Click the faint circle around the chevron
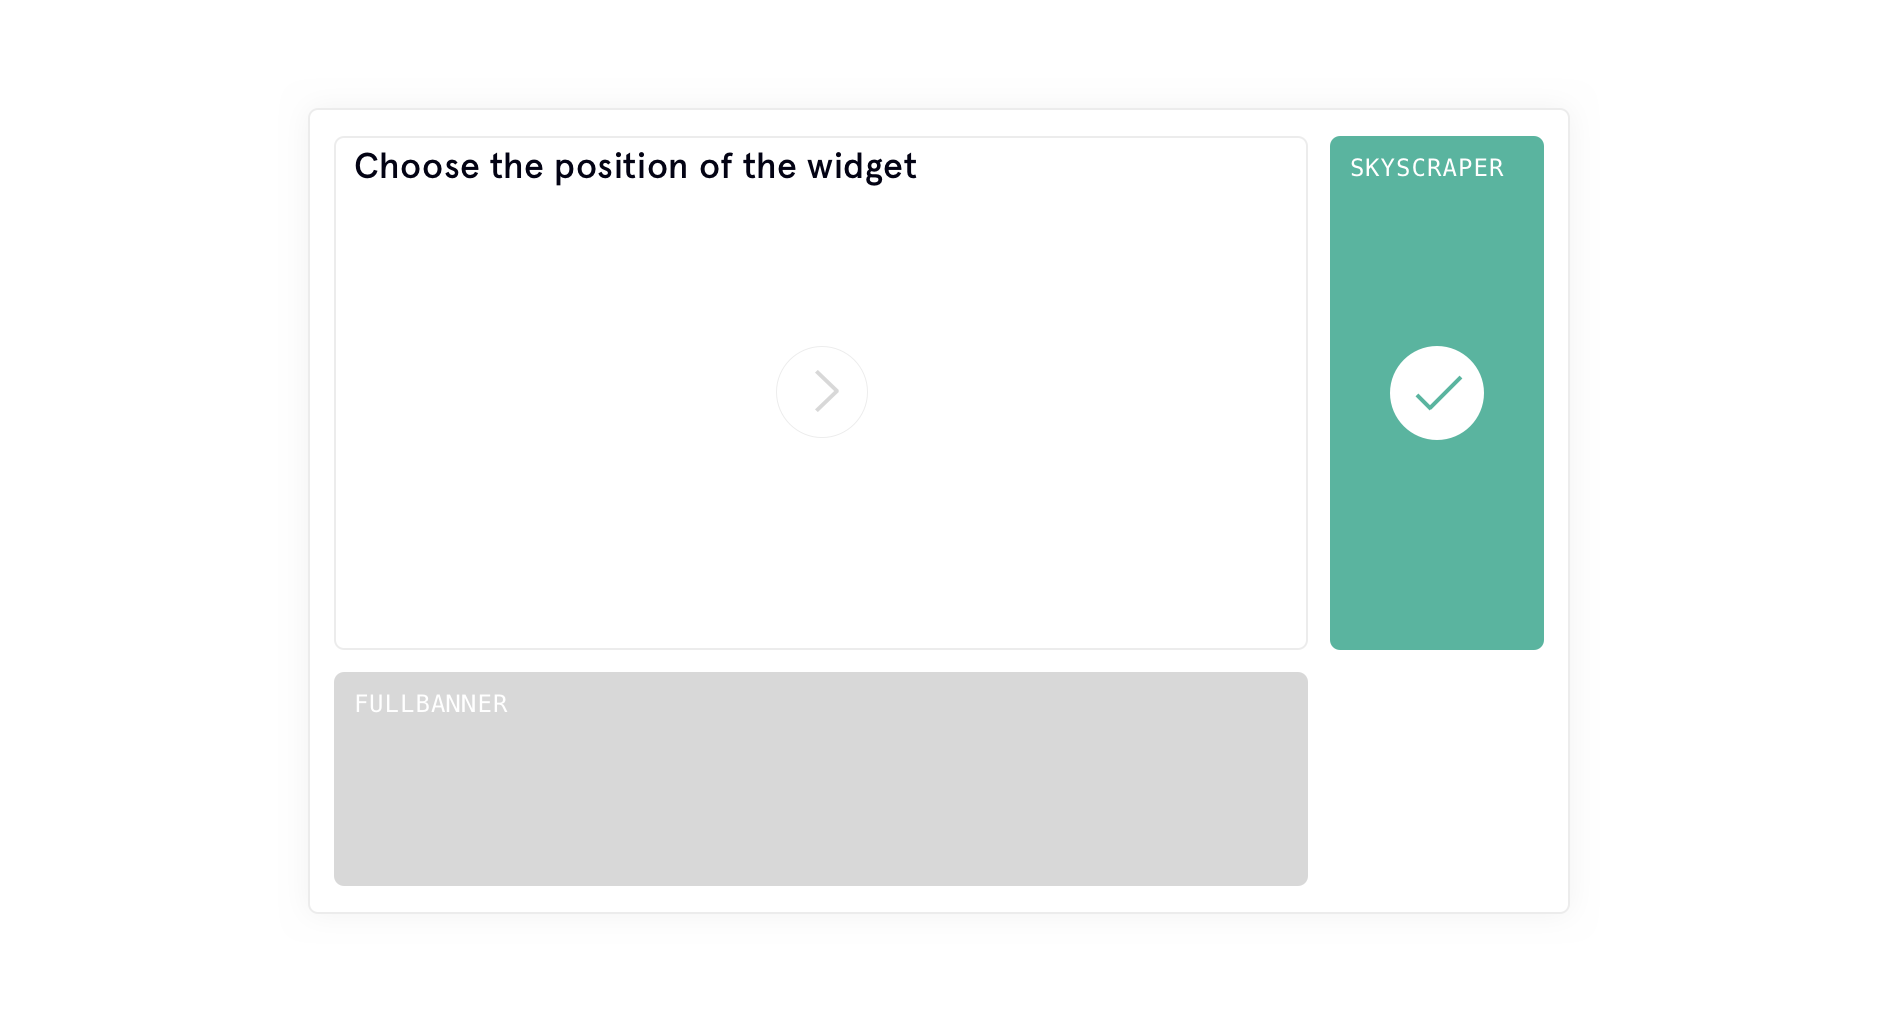 (822, 392)
